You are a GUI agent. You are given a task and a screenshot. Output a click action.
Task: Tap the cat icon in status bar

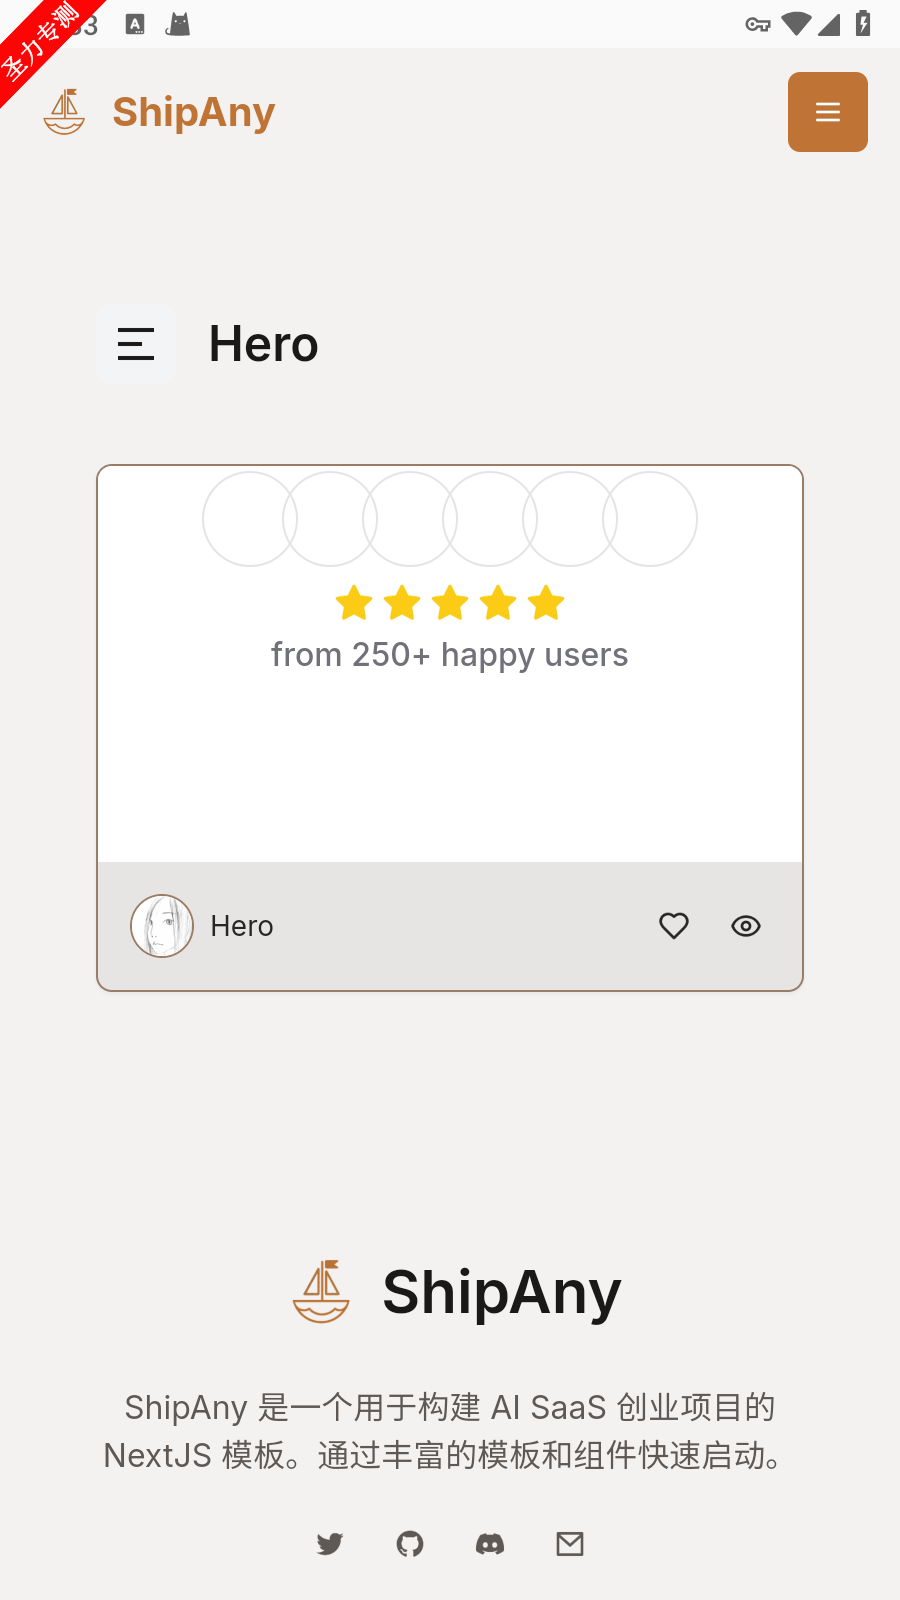pyautogui.click(x=178, y=24)
